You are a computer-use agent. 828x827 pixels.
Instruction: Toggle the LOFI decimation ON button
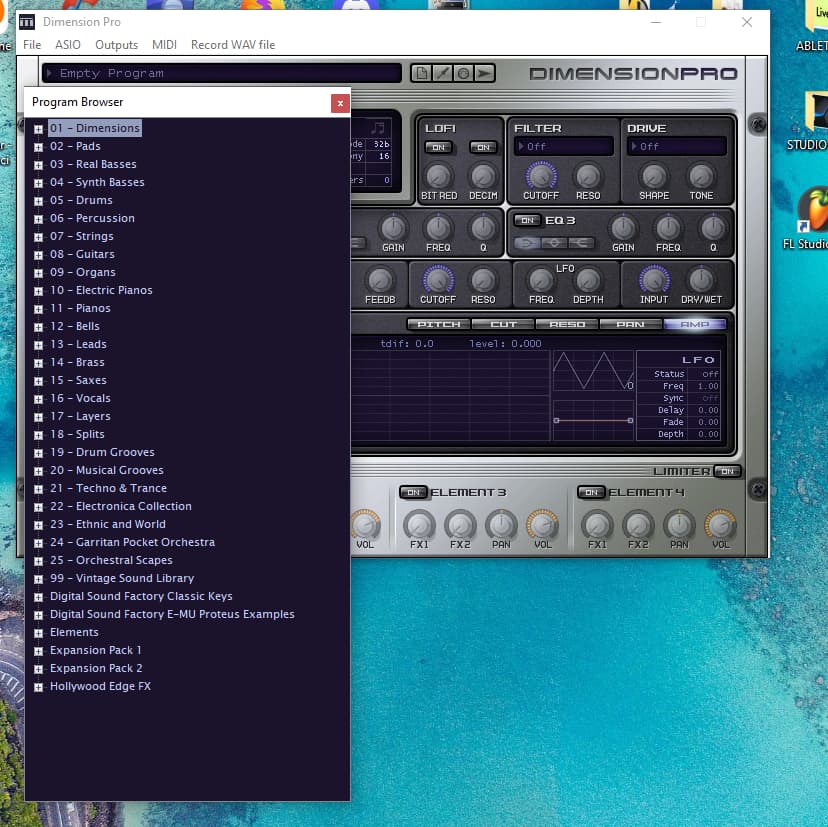[483, 147]
